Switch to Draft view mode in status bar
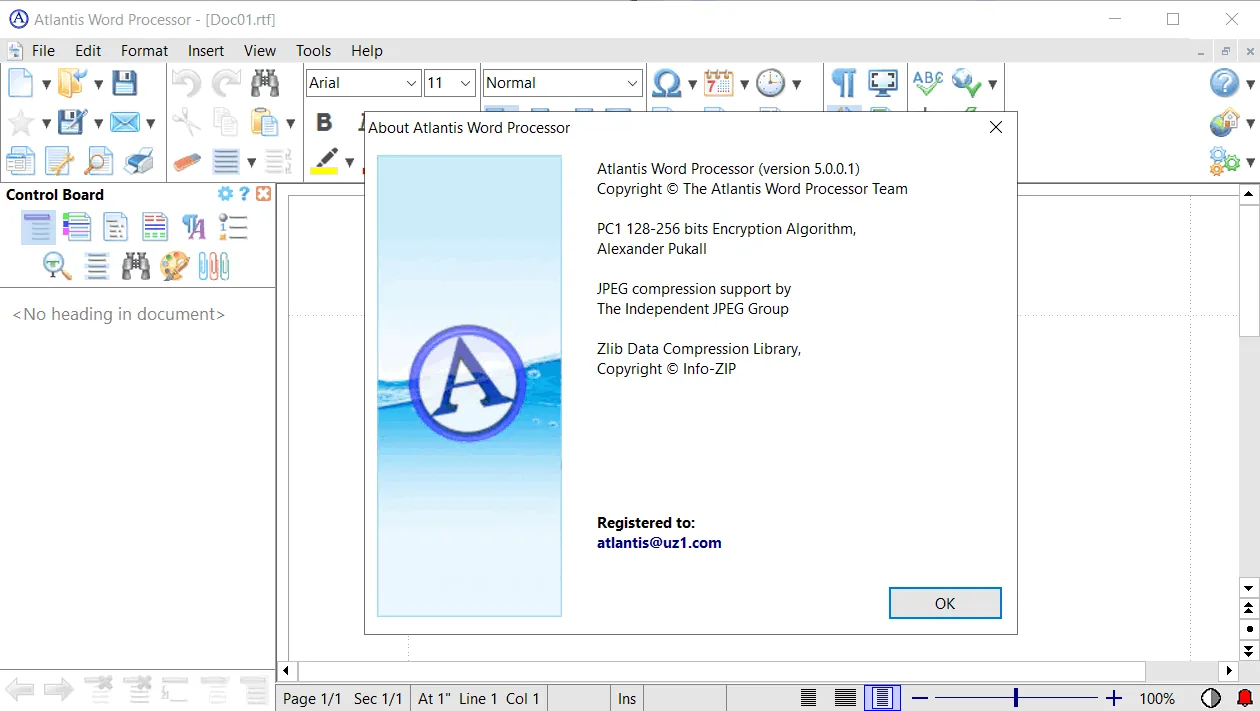Image resolution: width=1260 pixels, height=711 pixels. 845,699
